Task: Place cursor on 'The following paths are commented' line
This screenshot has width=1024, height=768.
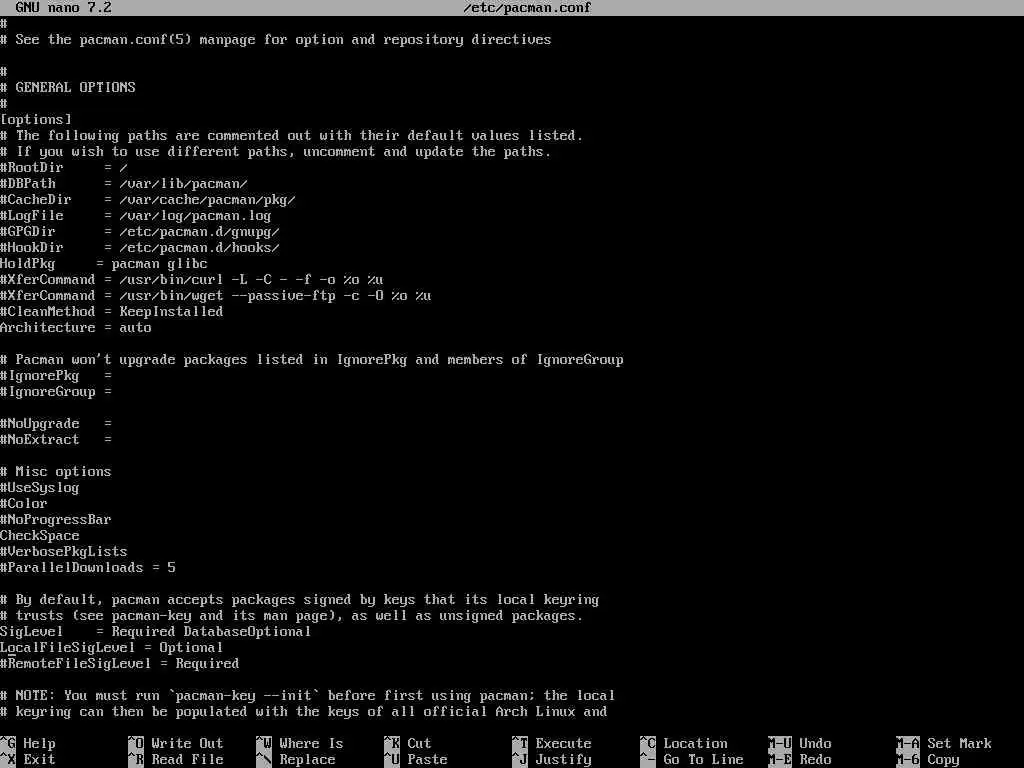Action: [x=292, y=136]
